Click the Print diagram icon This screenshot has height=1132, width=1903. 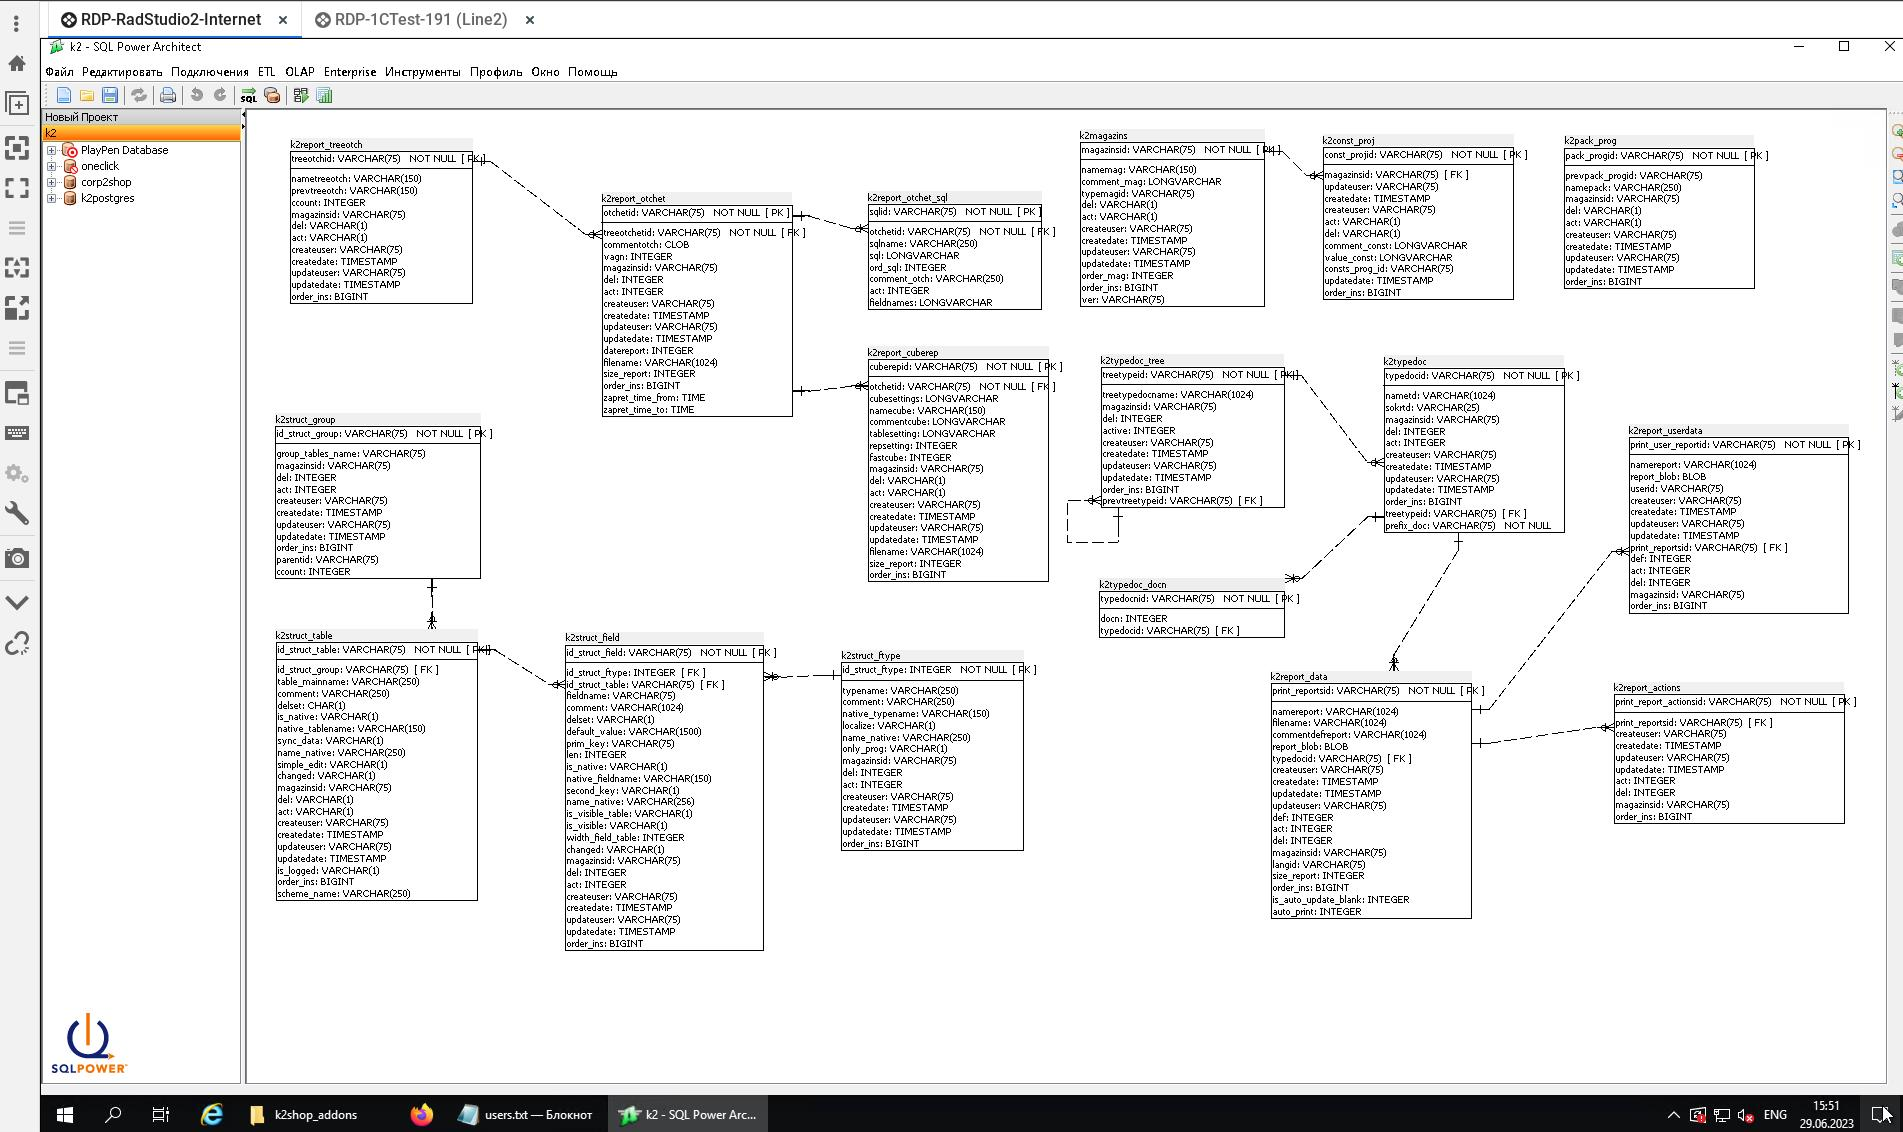point(168,96)
